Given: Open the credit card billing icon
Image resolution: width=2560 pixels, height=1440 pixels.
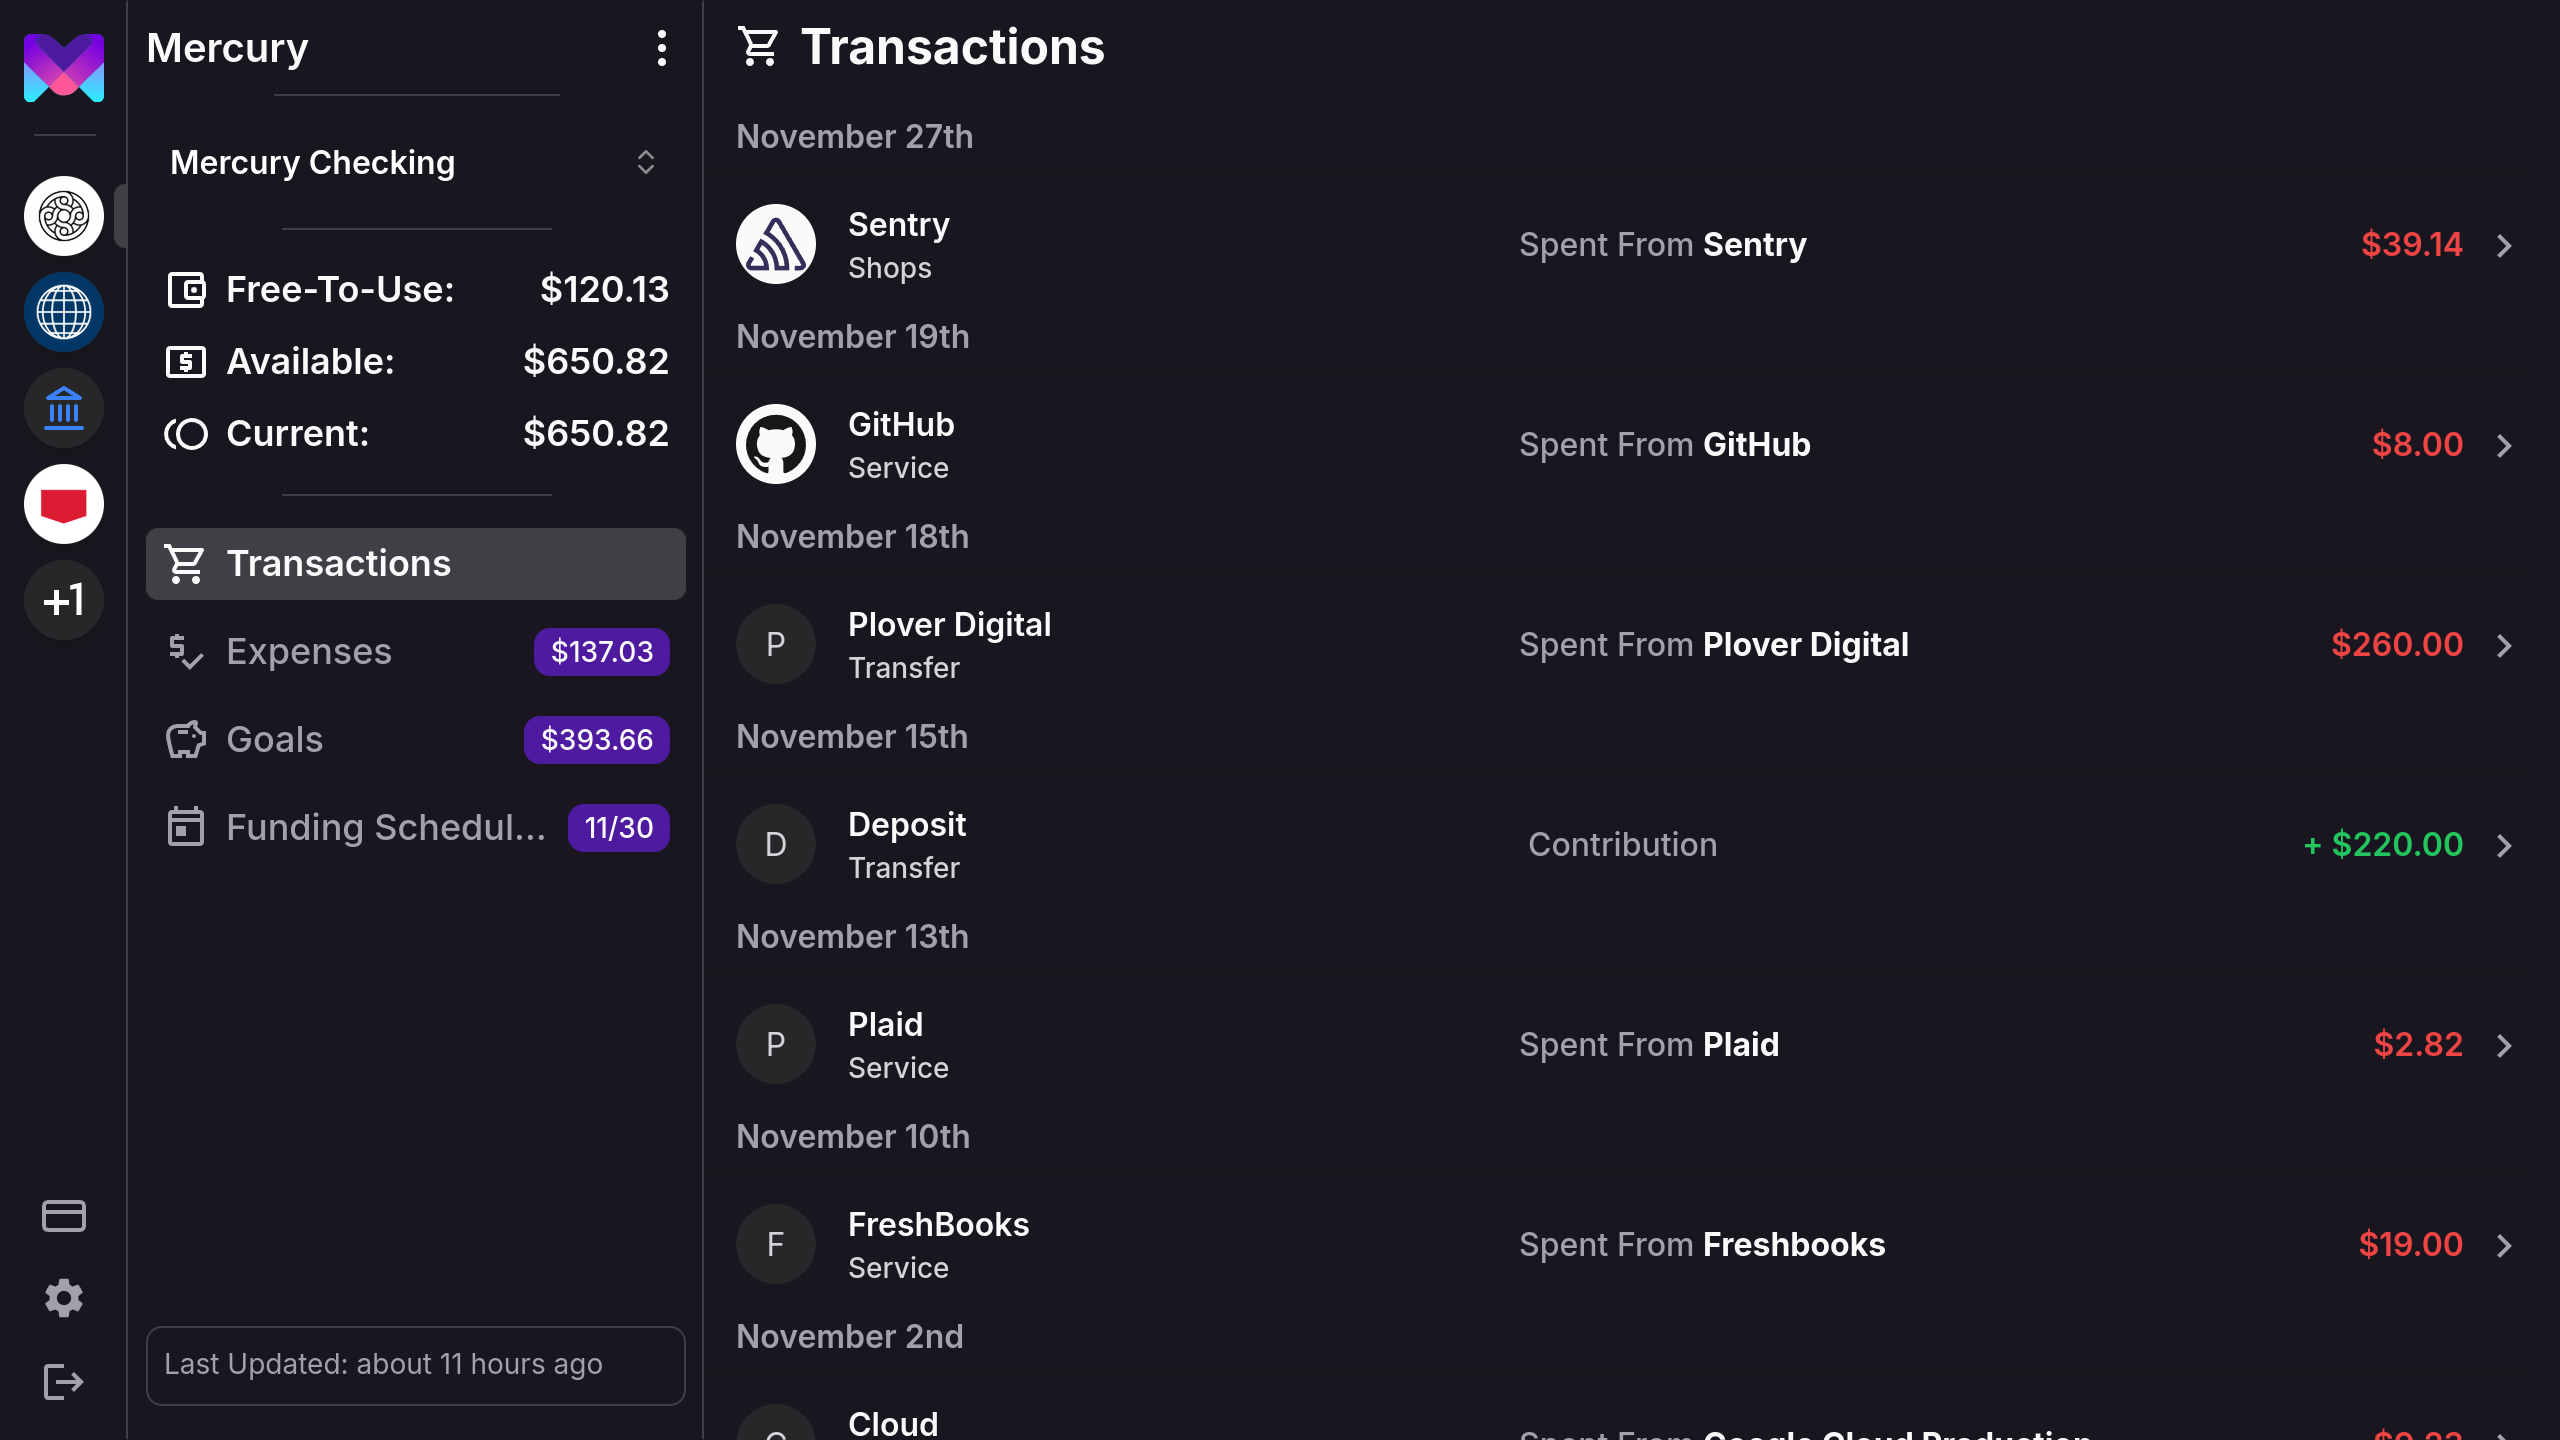Looking at the screenshot, I should click(x=64, y=1216).
